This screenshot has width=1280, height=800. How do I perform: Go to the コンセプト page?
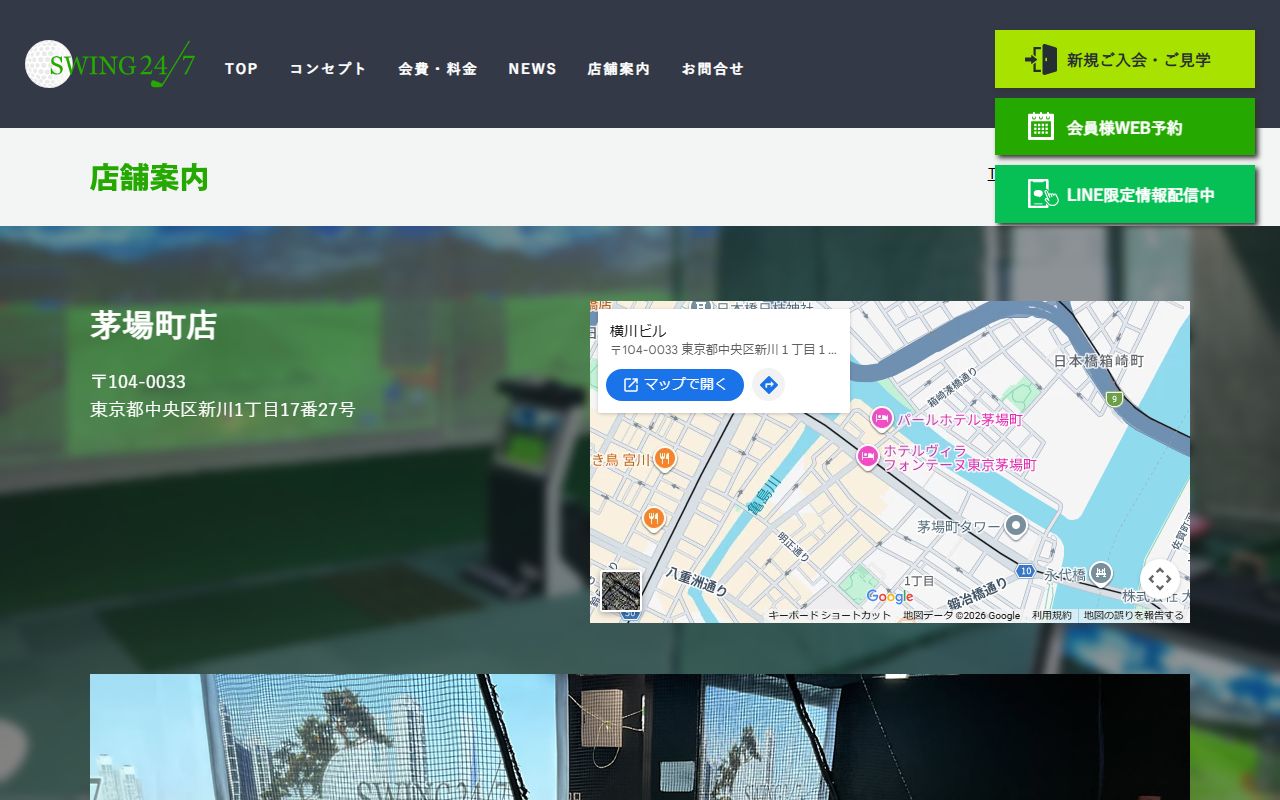pyautogui.click(x=328, y=69)
